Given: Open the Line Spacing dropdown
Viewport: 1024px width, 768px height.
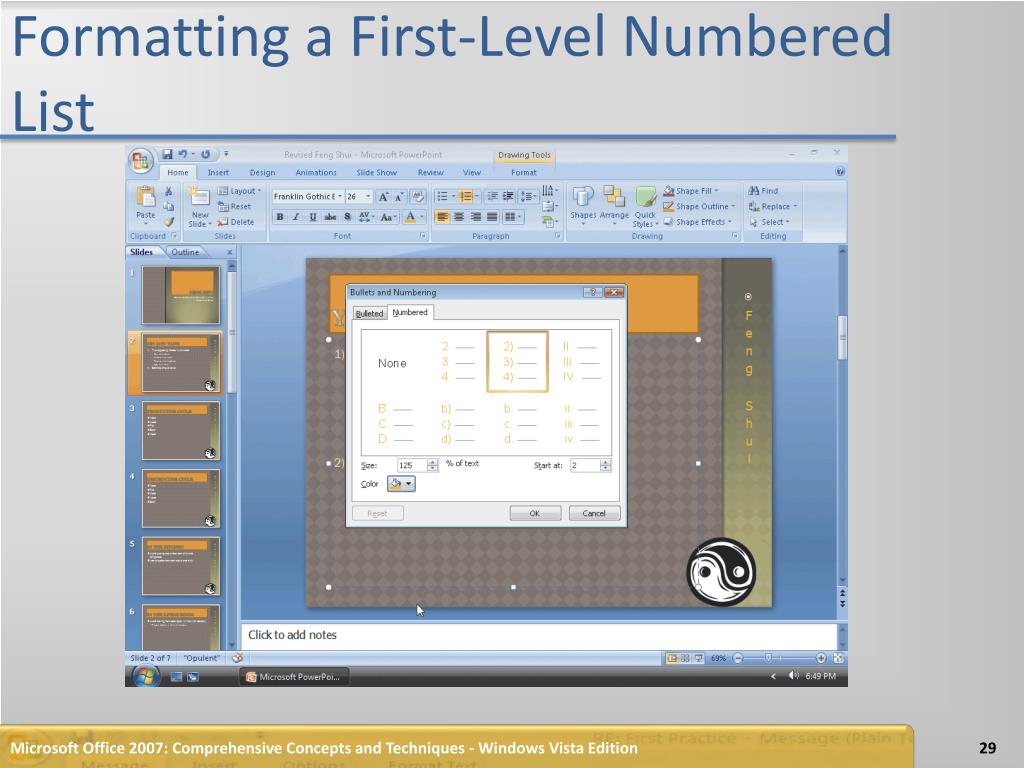Looking at the screenshot, I should click(x=526, y=197).
